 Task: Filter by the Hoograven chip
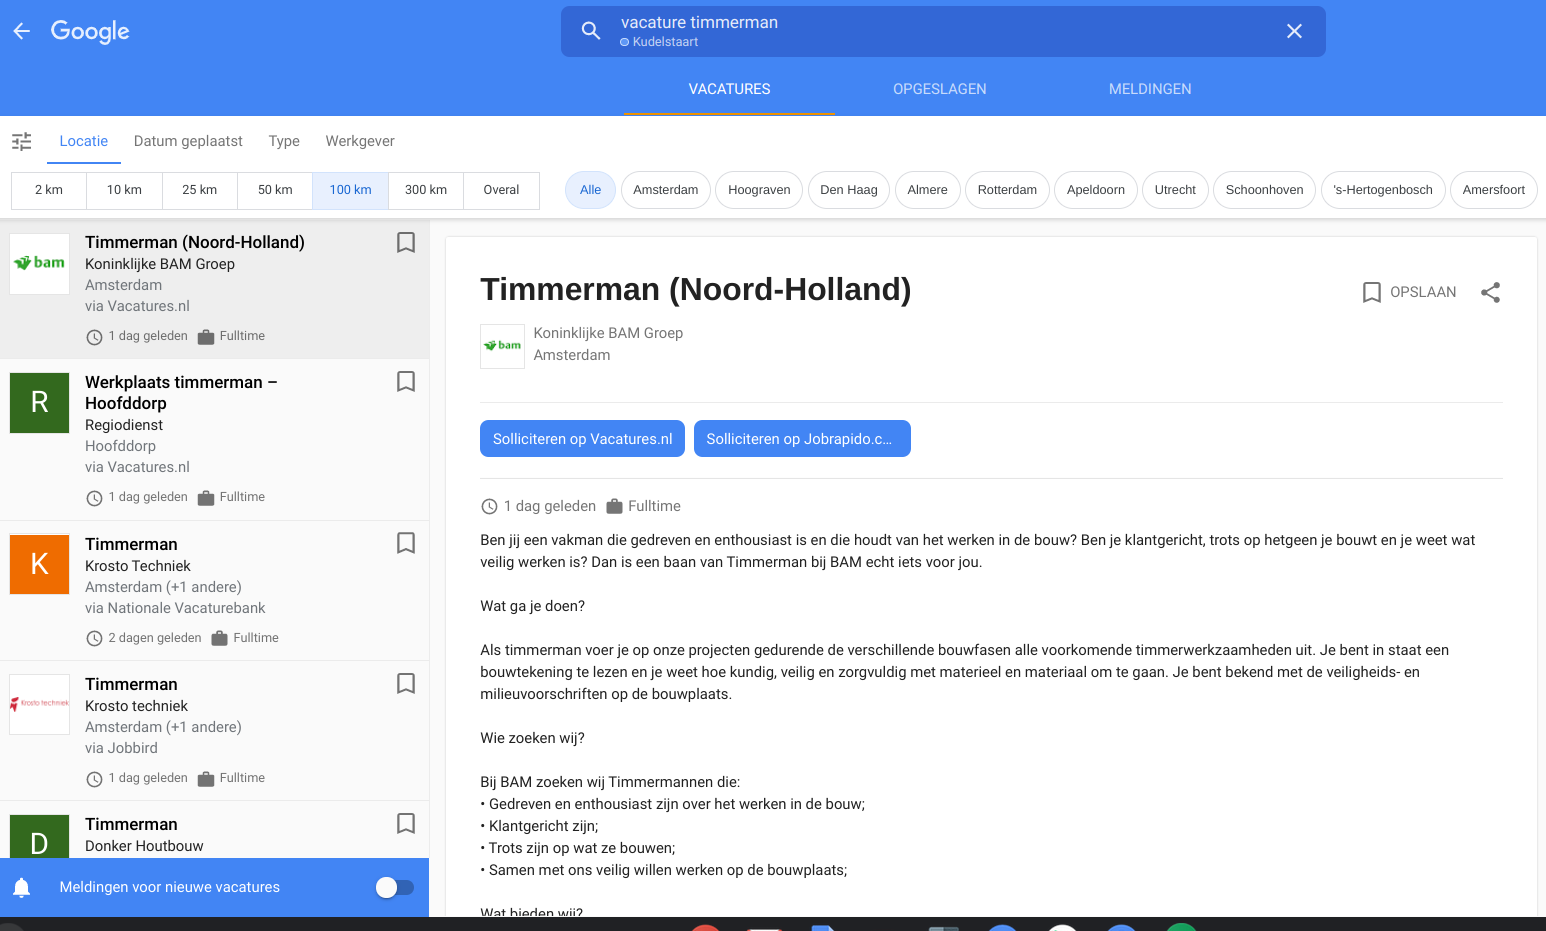pos(759,190)
